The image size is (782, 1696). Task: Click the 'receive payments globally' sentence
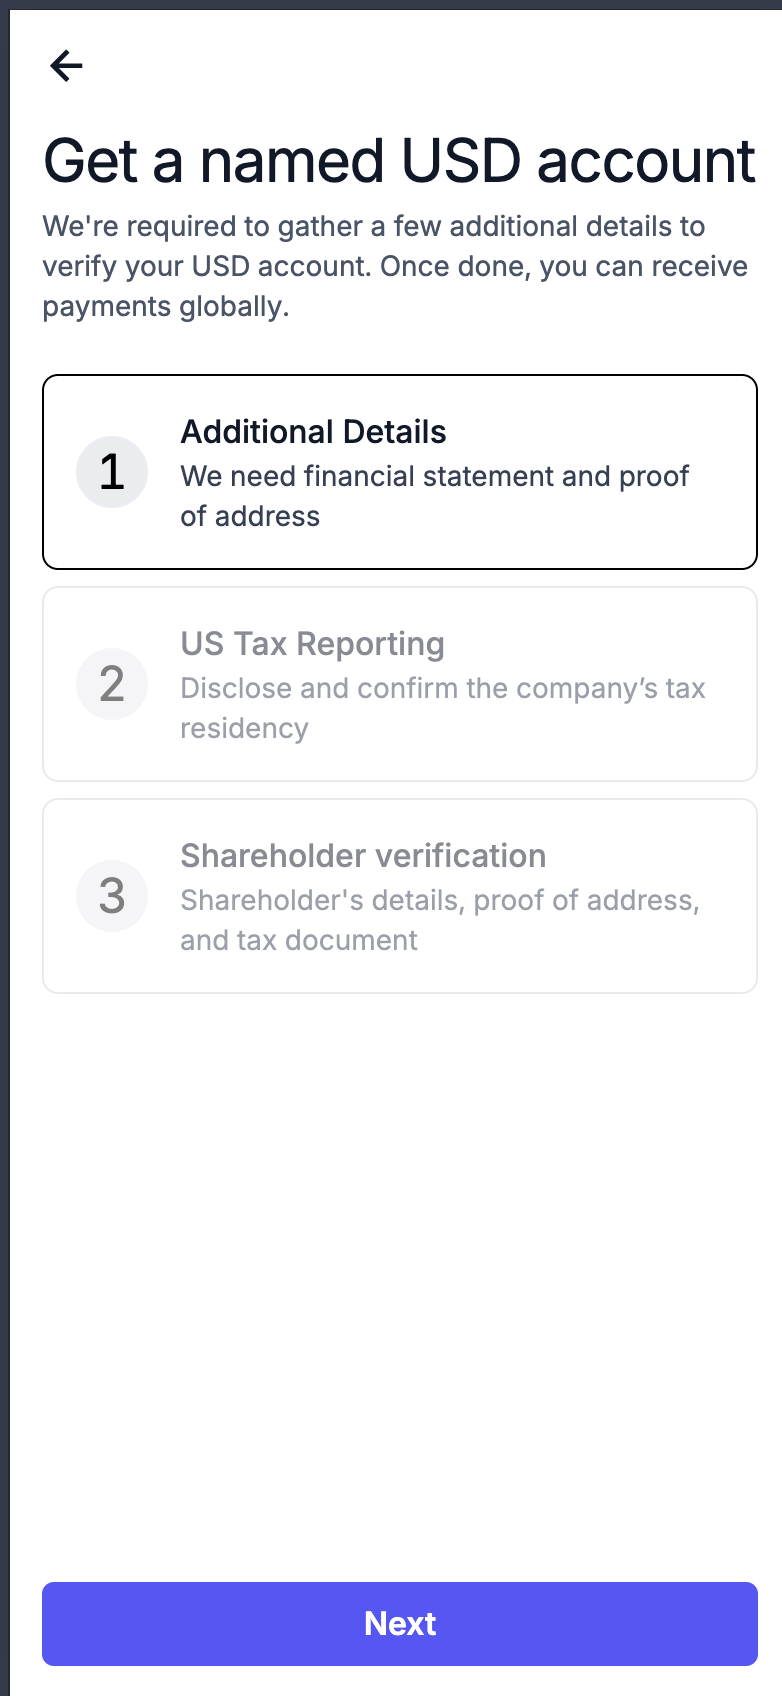tap(395, 286)
